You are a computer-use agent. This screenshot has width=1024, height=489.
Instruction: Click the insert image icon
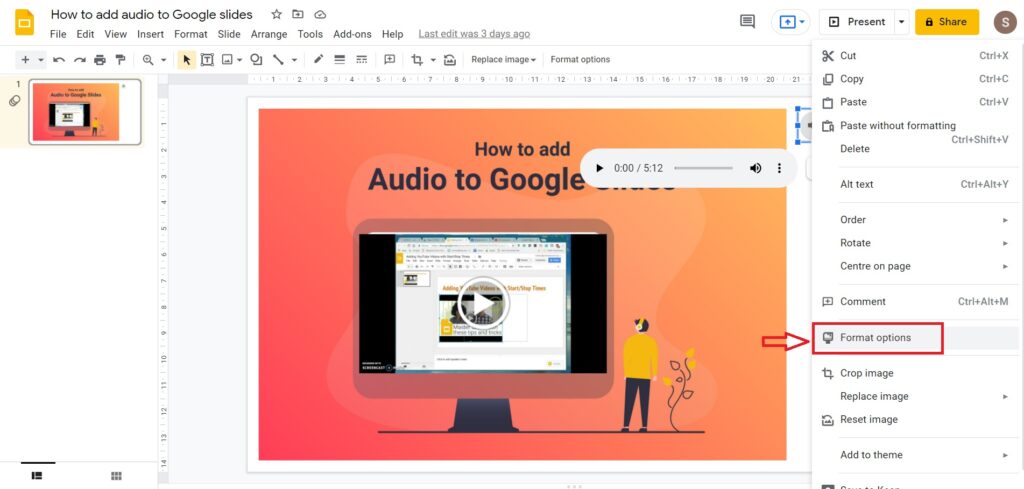[x=227, y=59]
